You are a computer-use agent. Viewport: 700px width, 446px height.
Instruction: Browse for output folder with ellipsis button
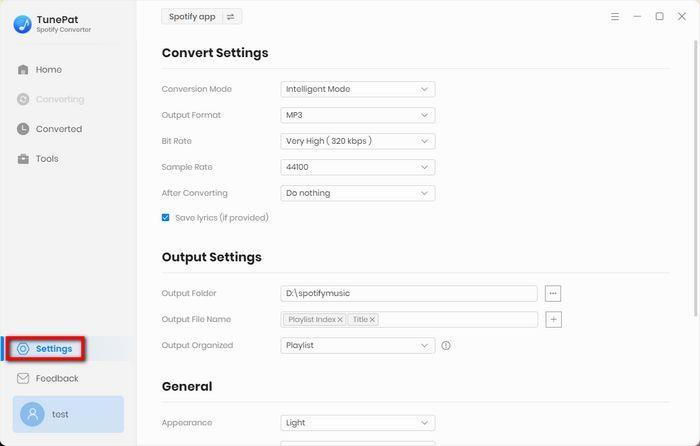click(x=554, y=293)
